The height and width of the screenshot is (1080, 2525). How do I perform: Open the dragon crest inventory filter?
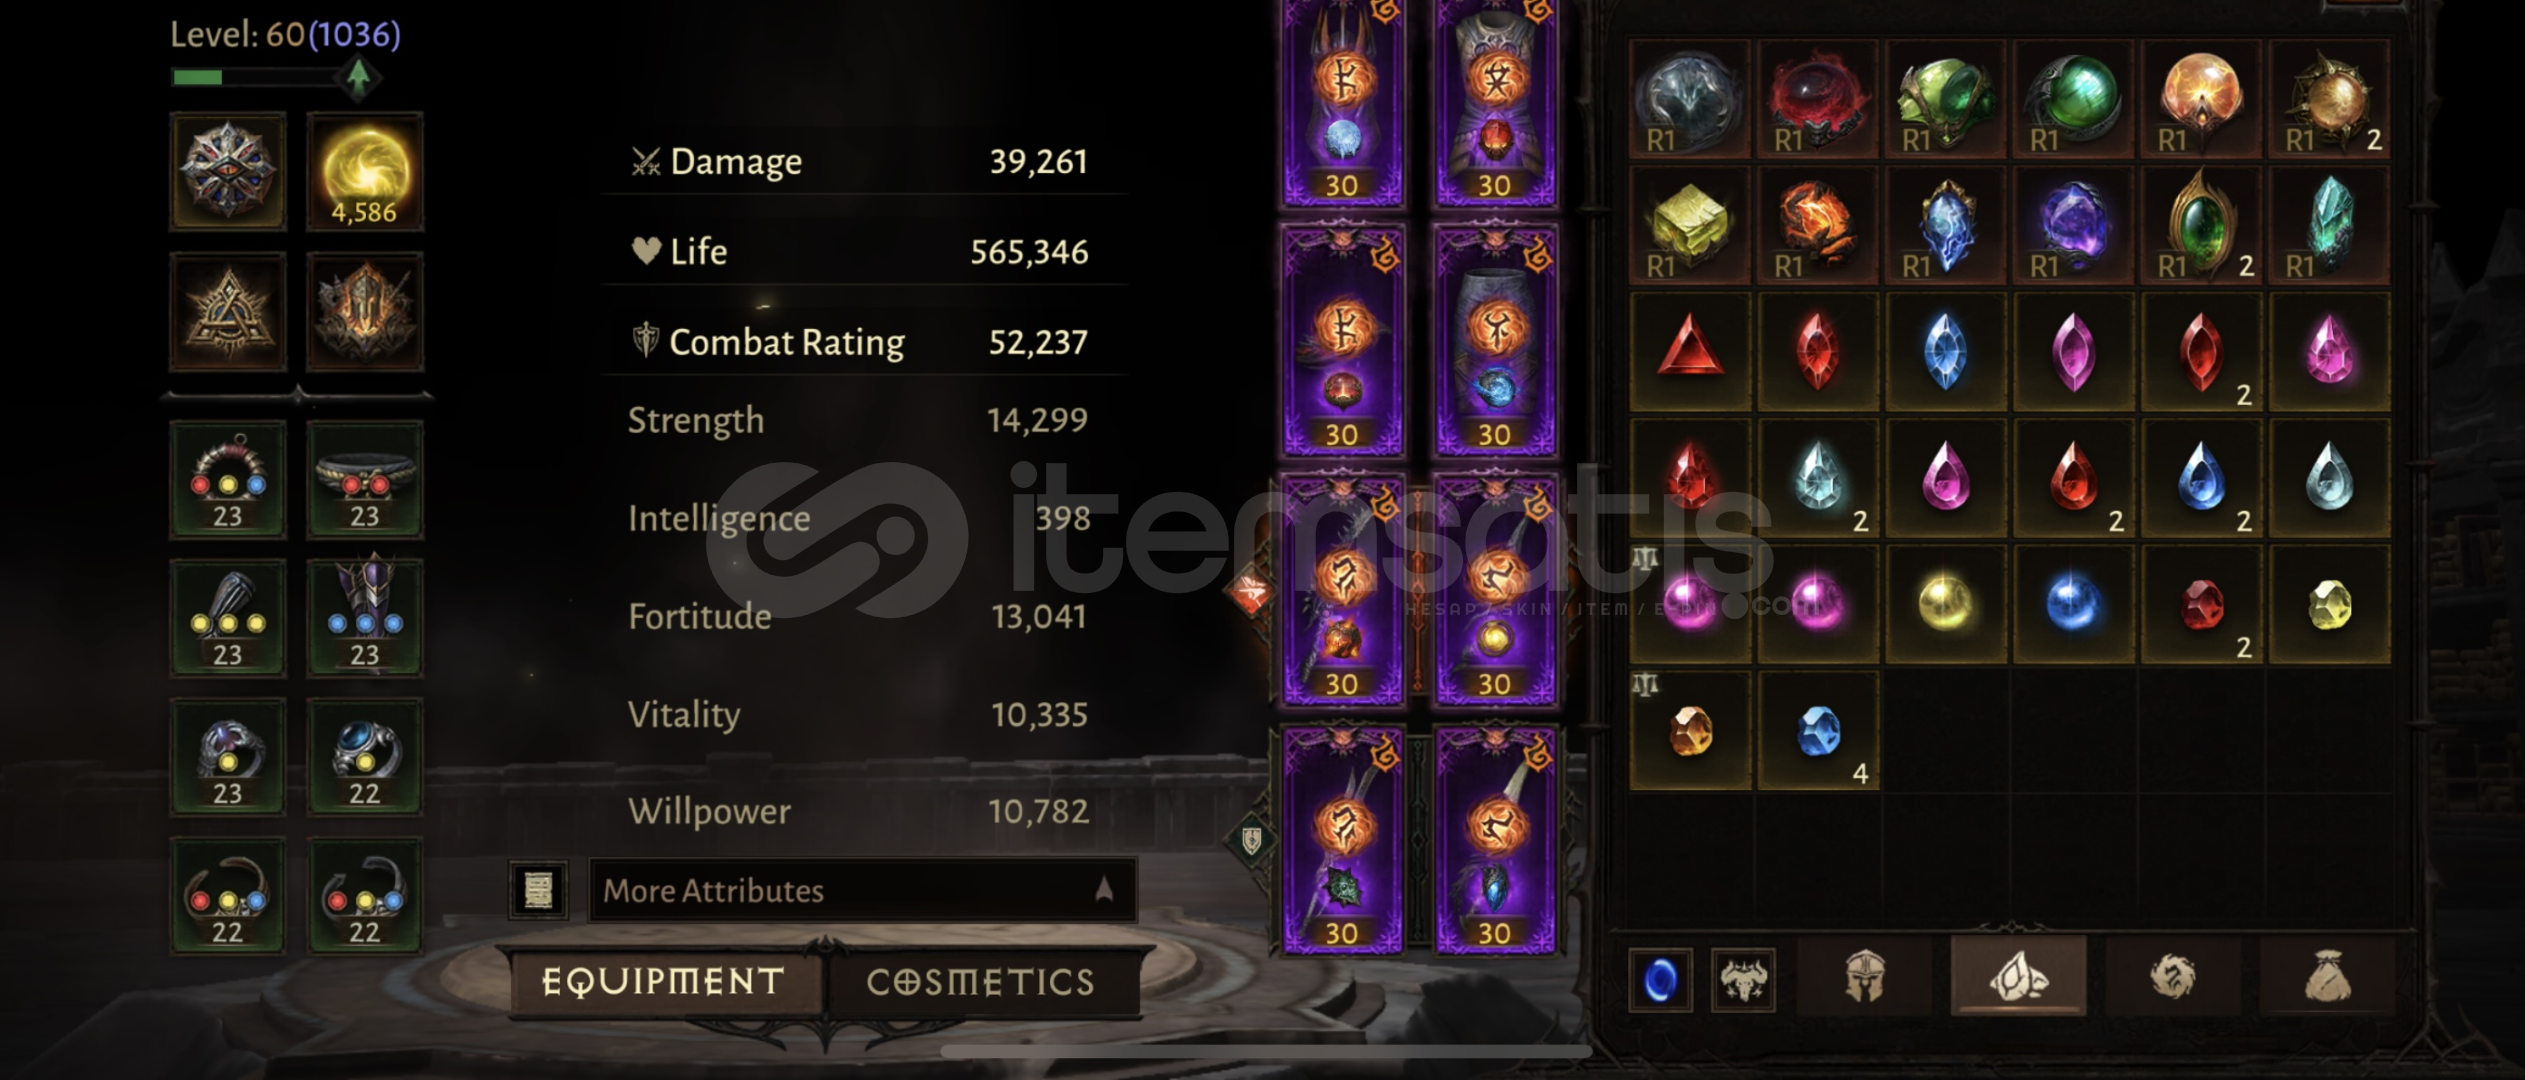pos(2173,976)
